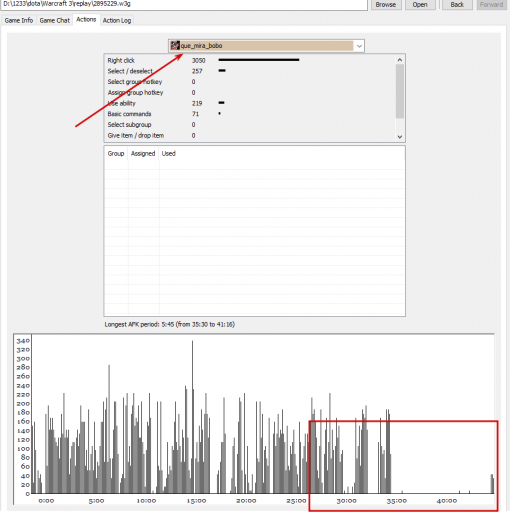Click the 340 label on the APM axis
This screenshot has height=512, width=510.
click(x=23, y=341)
